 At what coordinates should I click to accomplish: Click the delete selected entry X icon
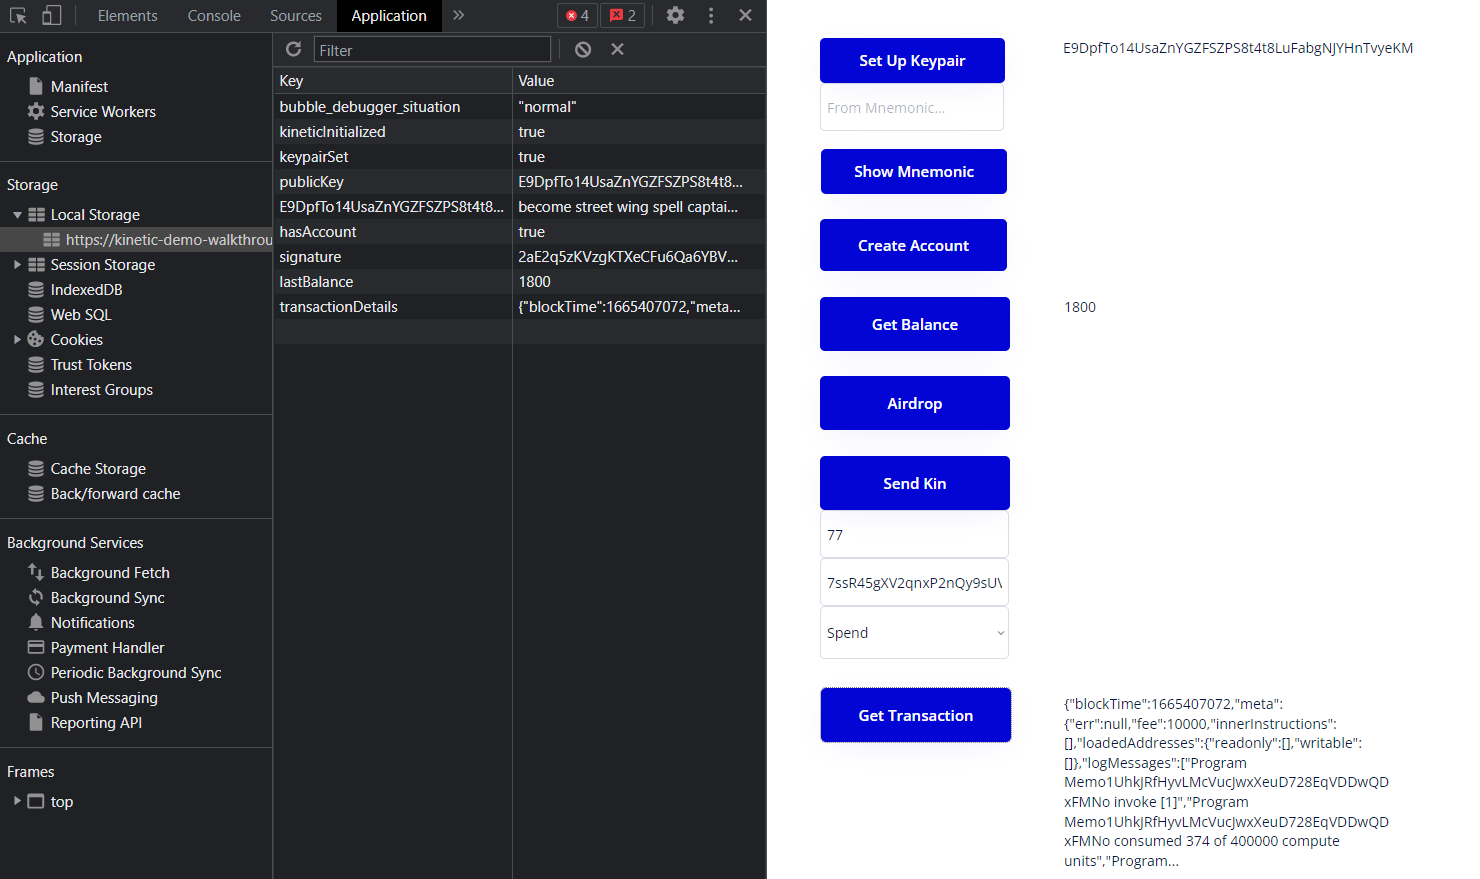pyautogui.click(x=617, y=49)
